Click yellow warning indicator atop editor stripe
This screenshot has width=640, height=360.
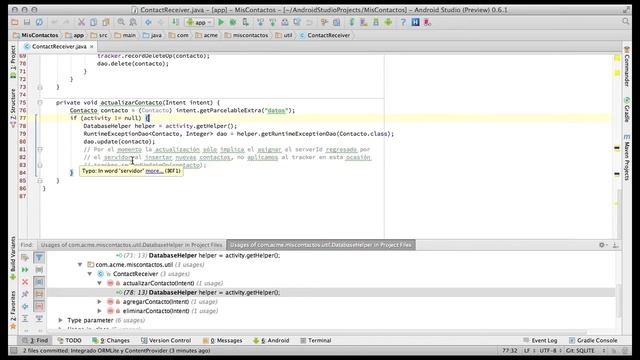[x=617, y=58]
